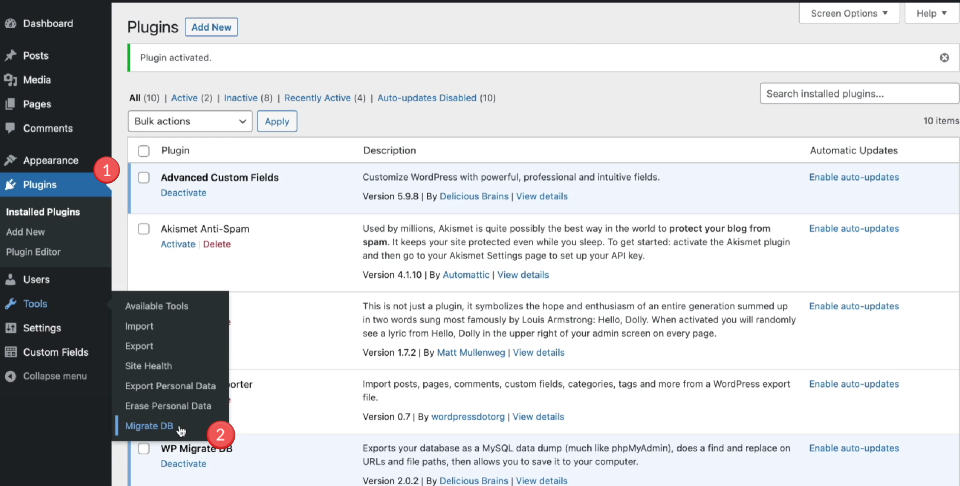This screenshot has width=960, height=486.
Task: Select Add New in Plugins submenu
Action: [x=25, y=232]
